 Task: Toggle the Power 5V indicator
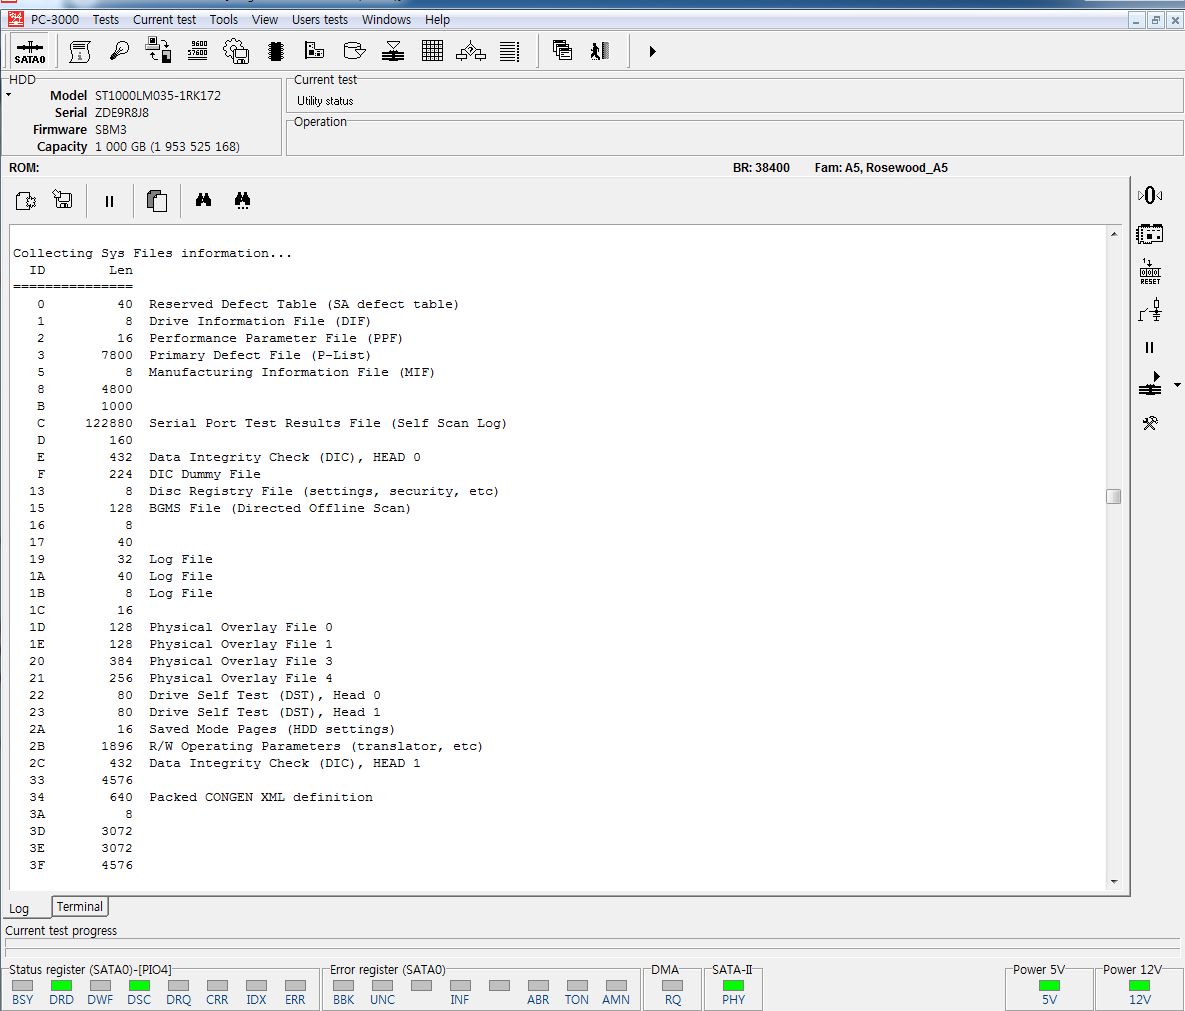coord(1049,986)
